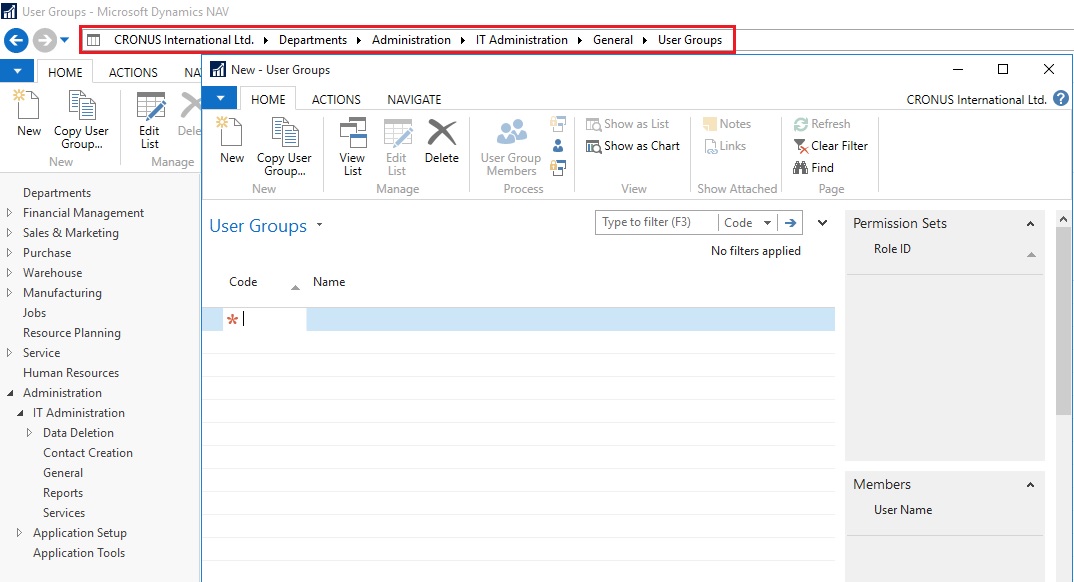Click the blue Help question mark icon
Image resolution: width=1074 pixels, height=582 pixels.
click(x=1061, y=99)
